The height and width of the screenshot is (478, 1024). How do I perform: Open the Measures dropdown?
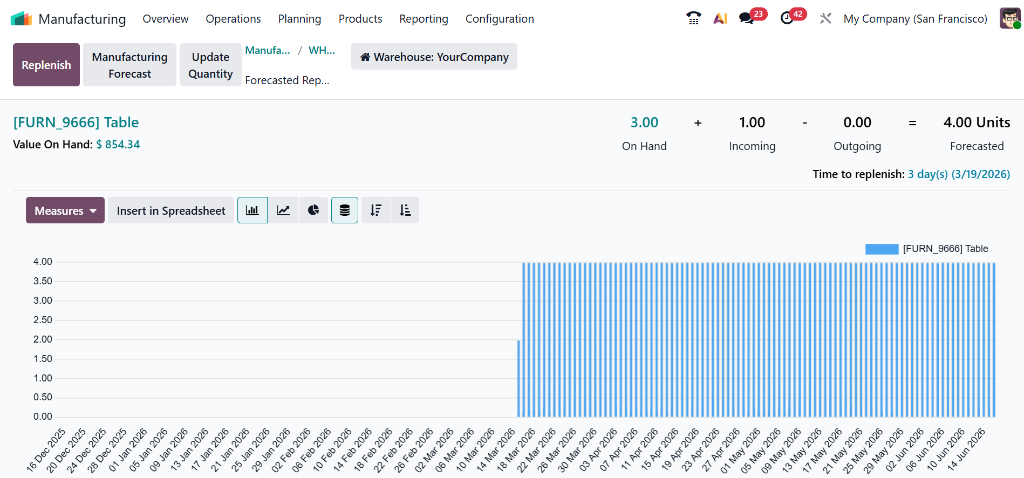(65, 210)
